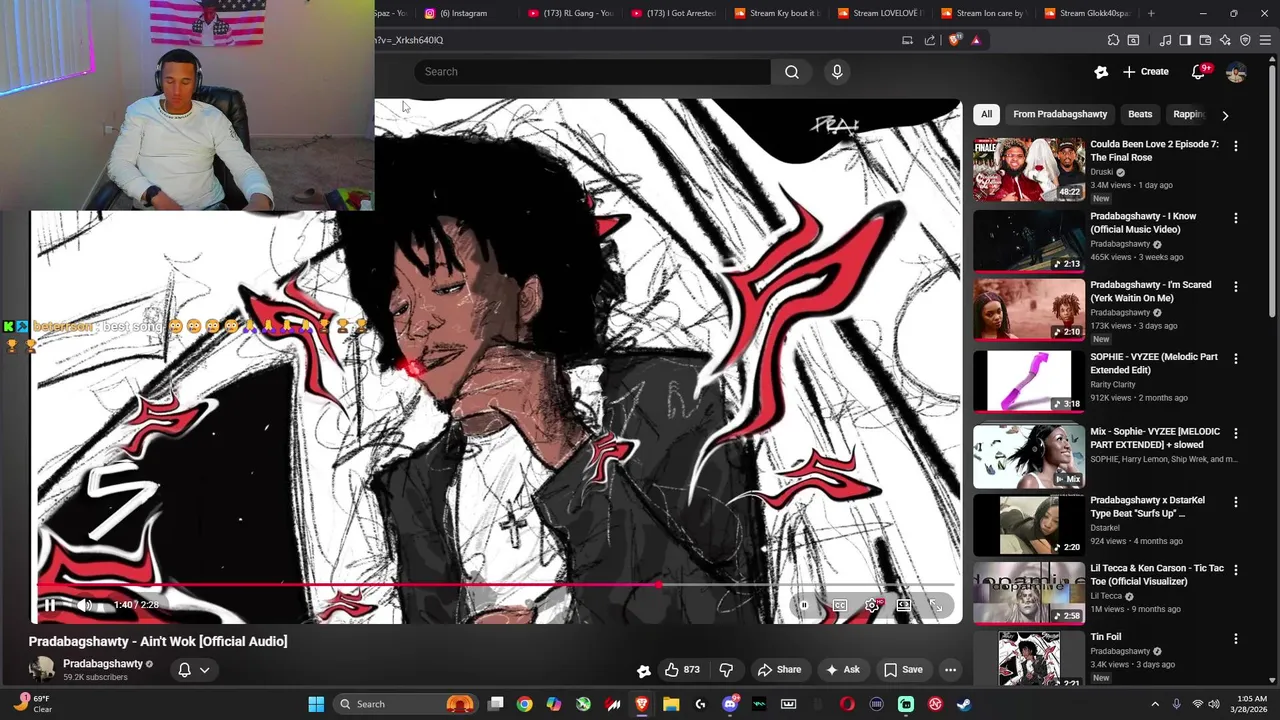Image resolution: width=1280 pixels, height=720 pixels.
Task: Open File Explorer from the taskbar
Action: tap(671, 704)
